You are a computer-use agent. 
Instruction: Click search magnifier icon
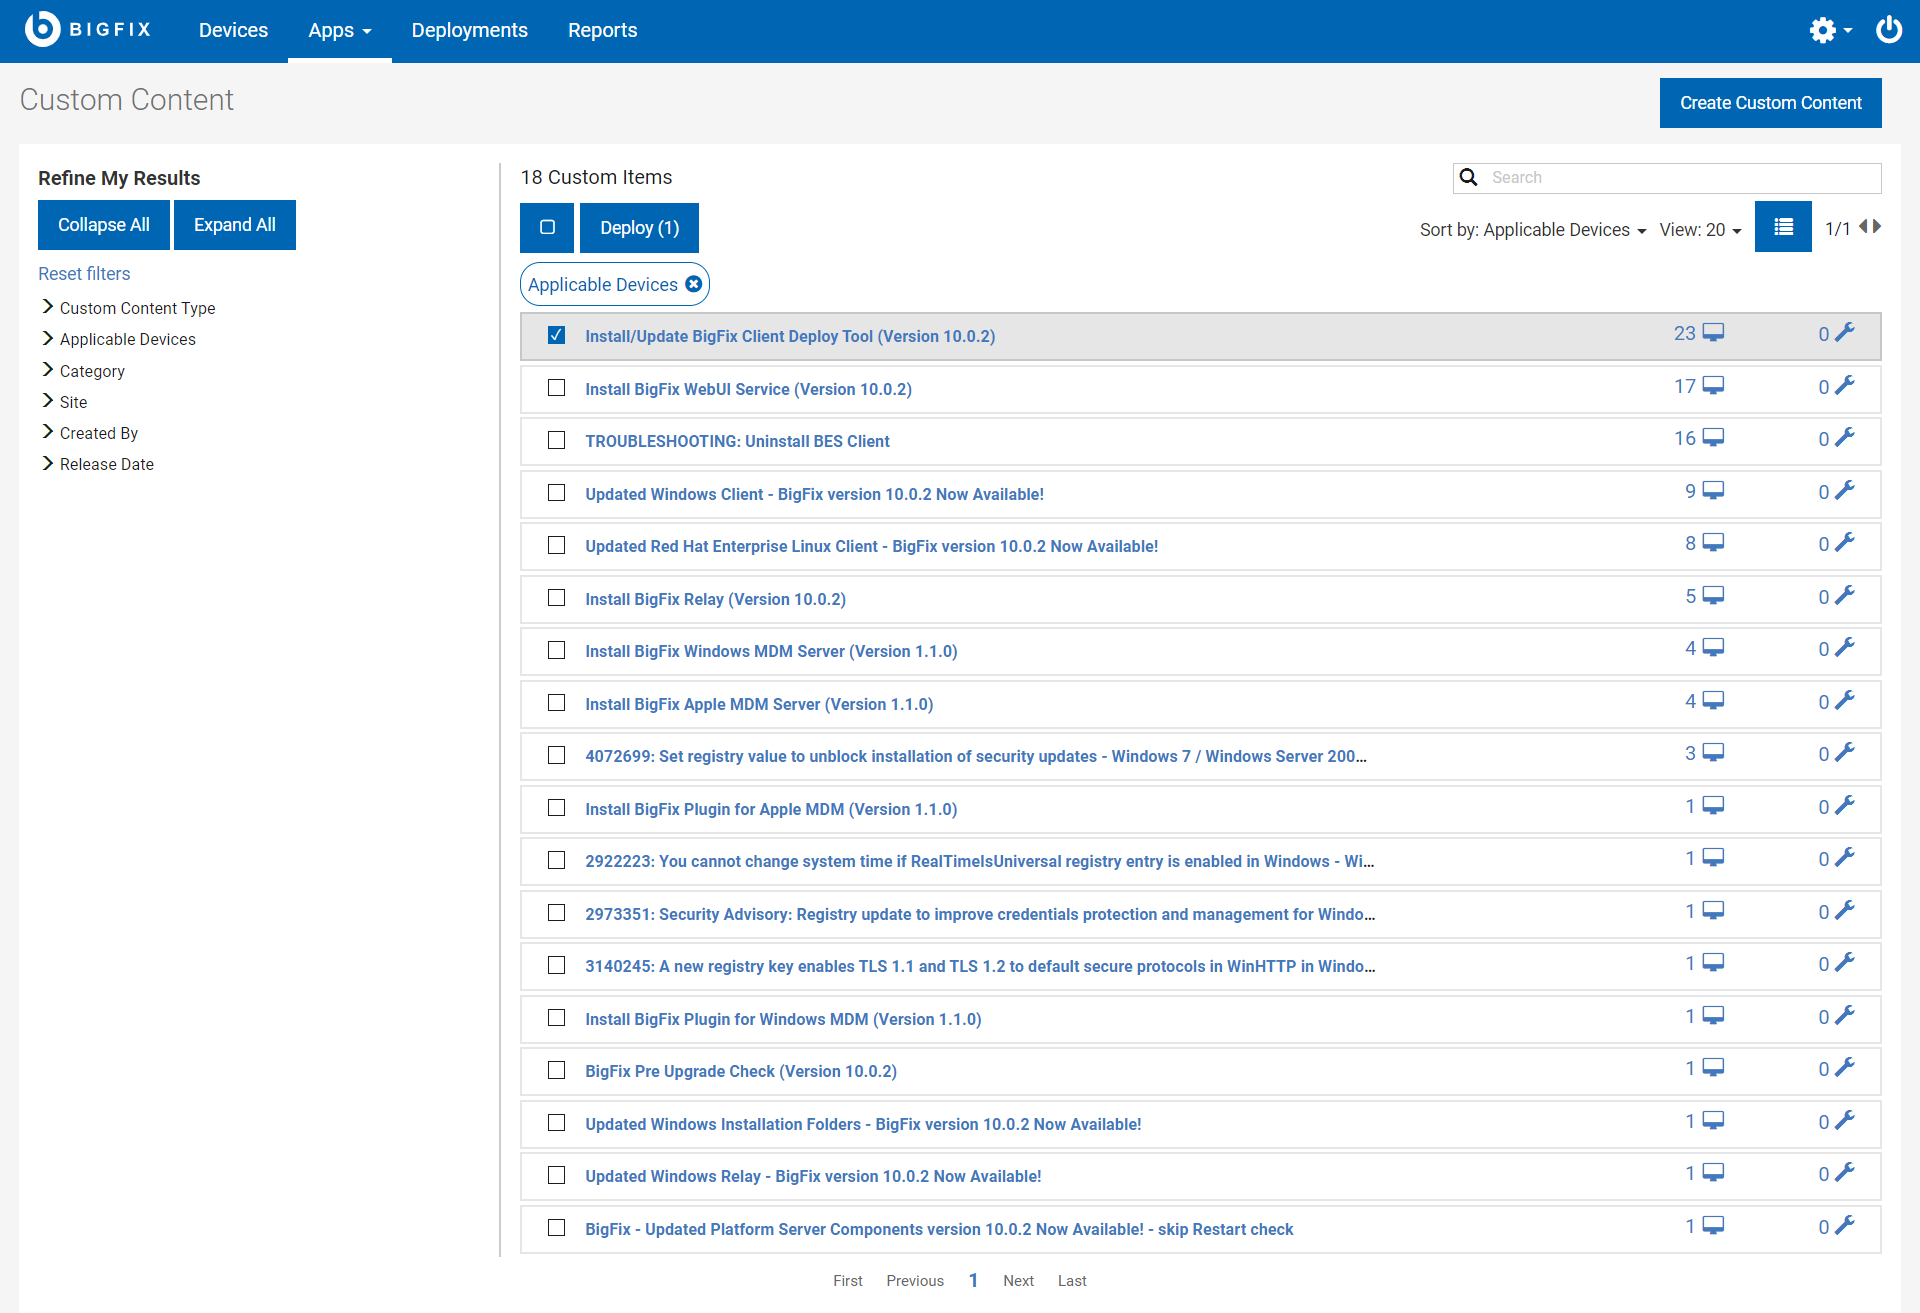pyautogui.click(x=1468, y=178)
